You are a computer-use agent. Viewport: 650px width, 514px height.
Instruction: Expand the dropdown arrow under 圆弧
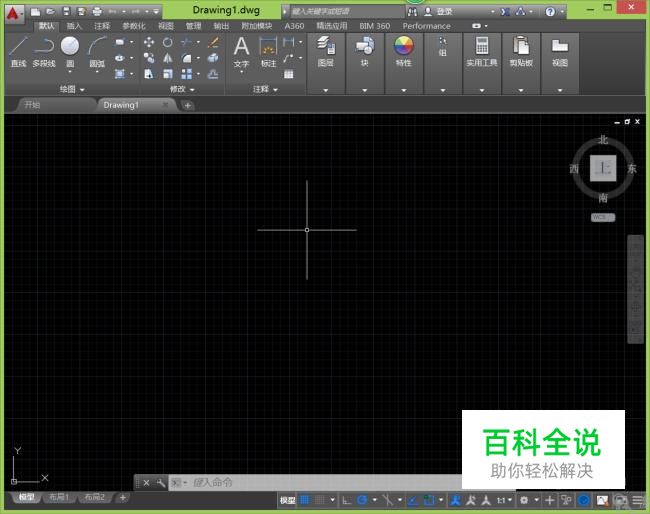coord(97,72)
